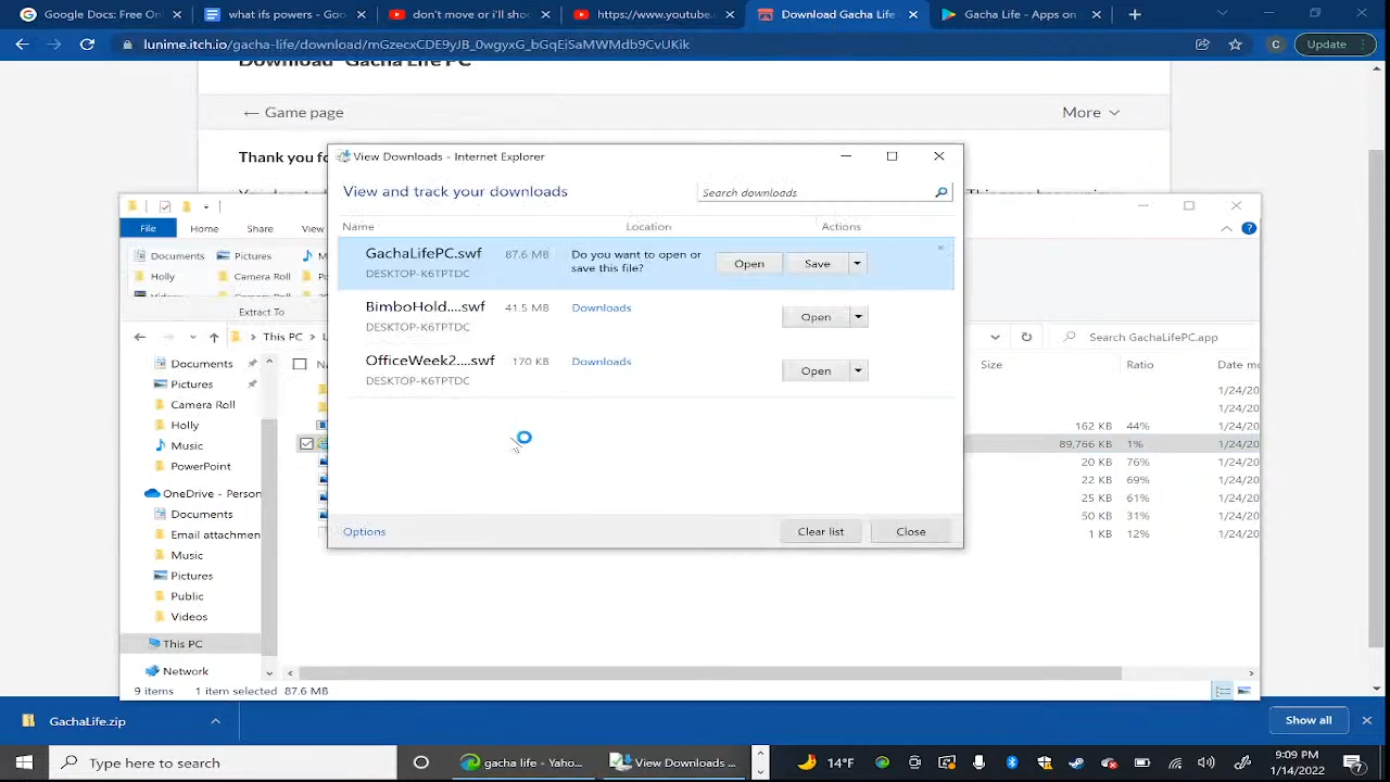Open the battery tray icon

(x=1142, y=762)
